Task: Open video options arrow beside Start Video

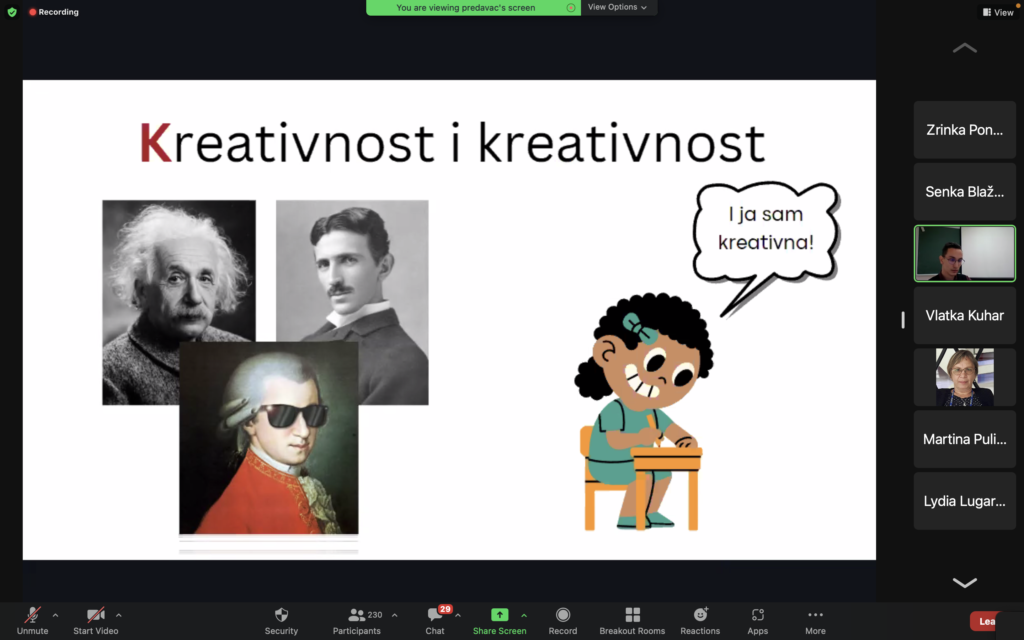Action: 118,615
